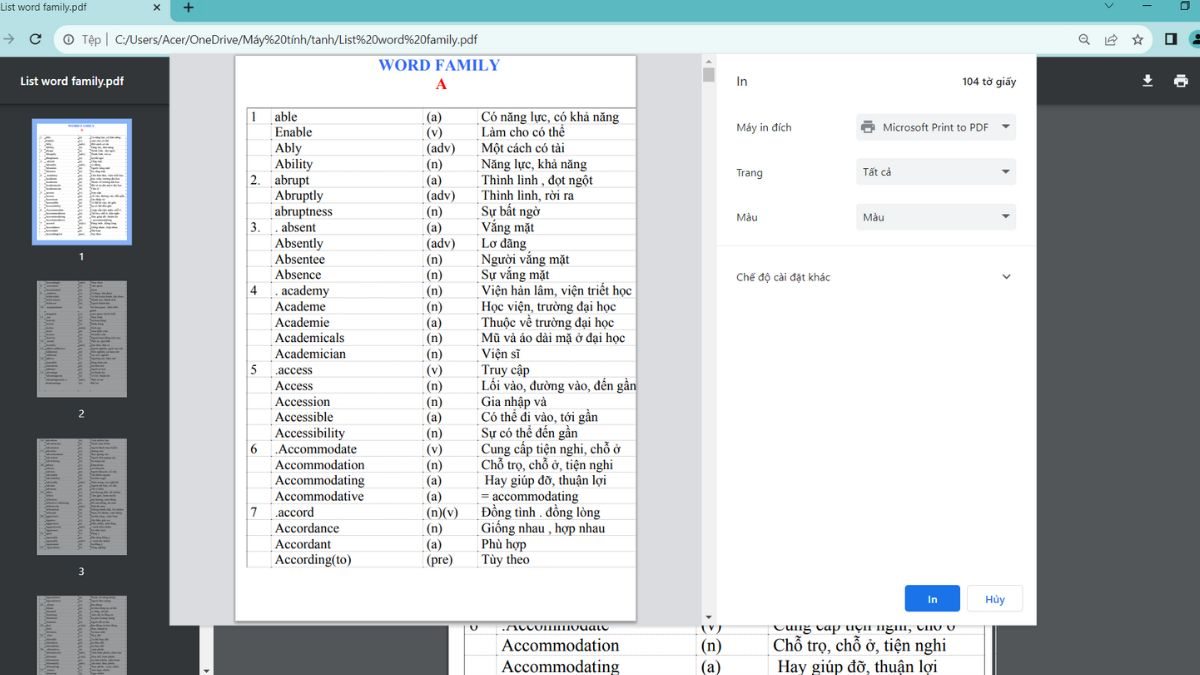Viewport: 1200px width, 675px height.
Task: Click the browser reload icon
Action: [36, 39]
